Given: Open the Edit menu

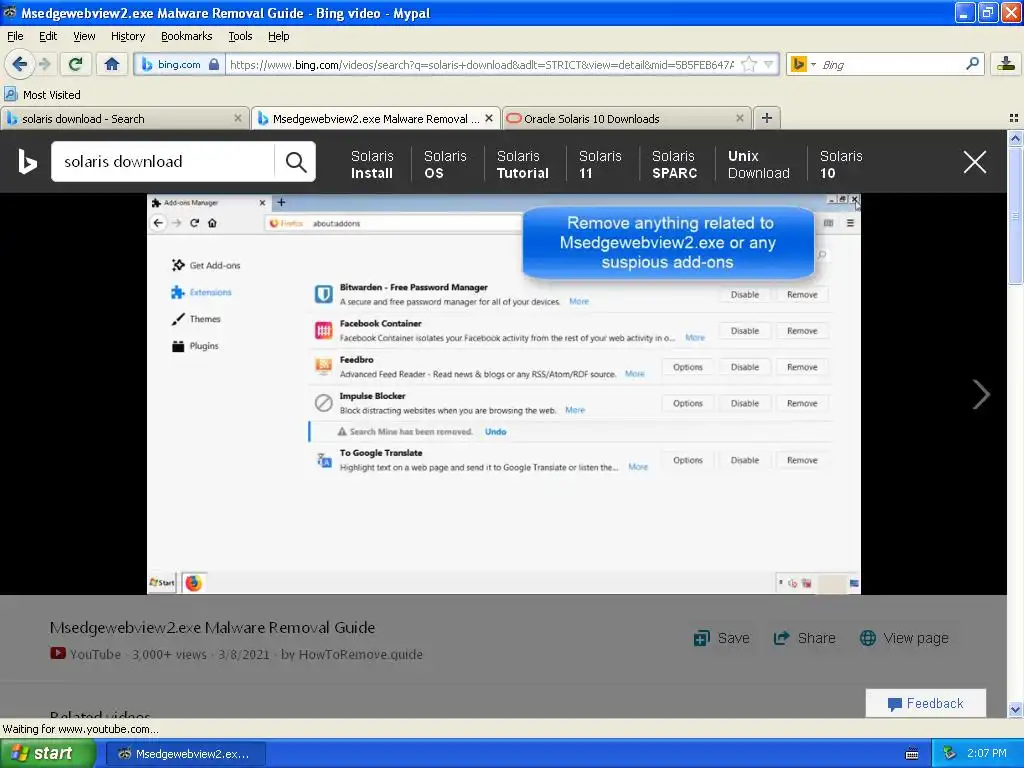Looking at the screenshot, I should click(x=48, y=36).
